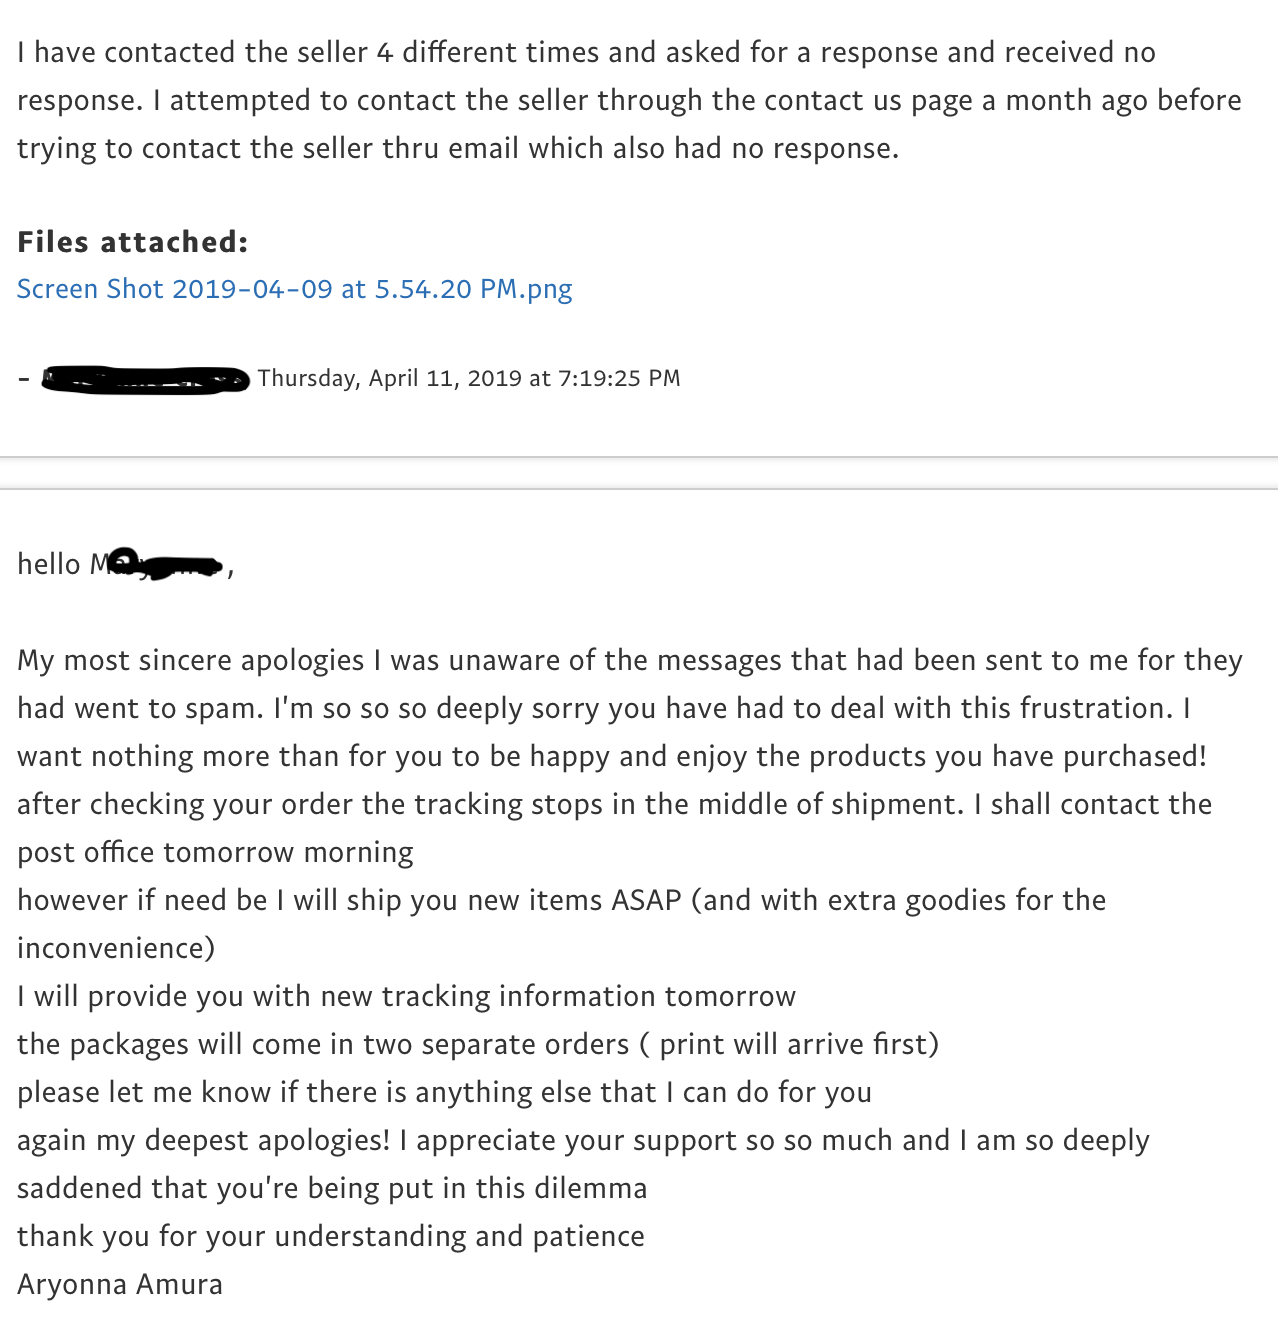
Task: Click the word 'ASAP' in the reply
Action: [x=646, y=900]
